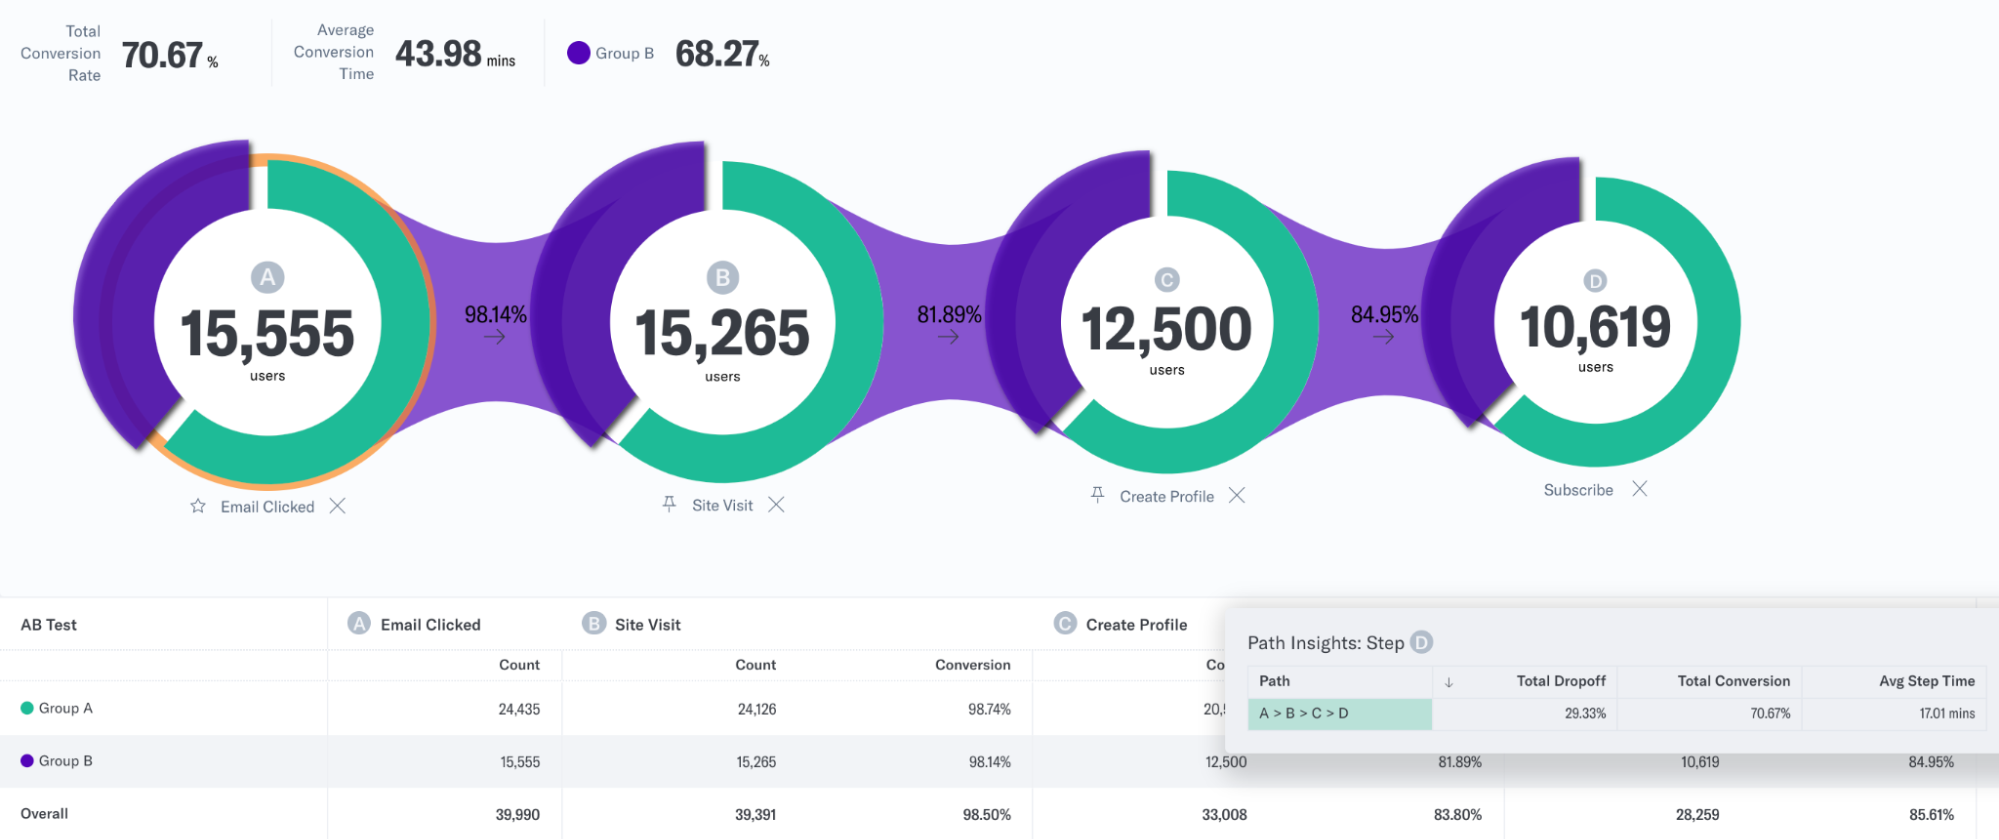1999x840 pixels.
Task: Click the star icon beside Email Clicked
Action: [198, 506]
